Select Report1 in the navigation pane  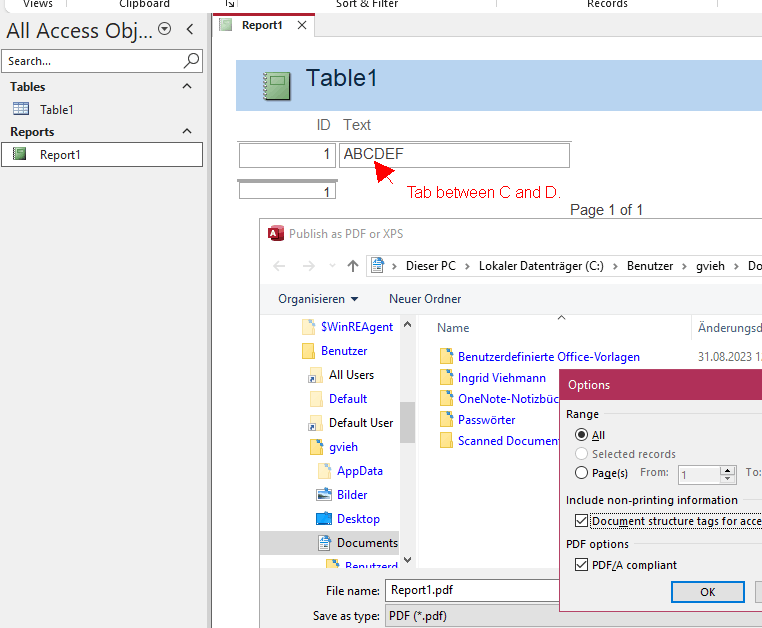102,155
